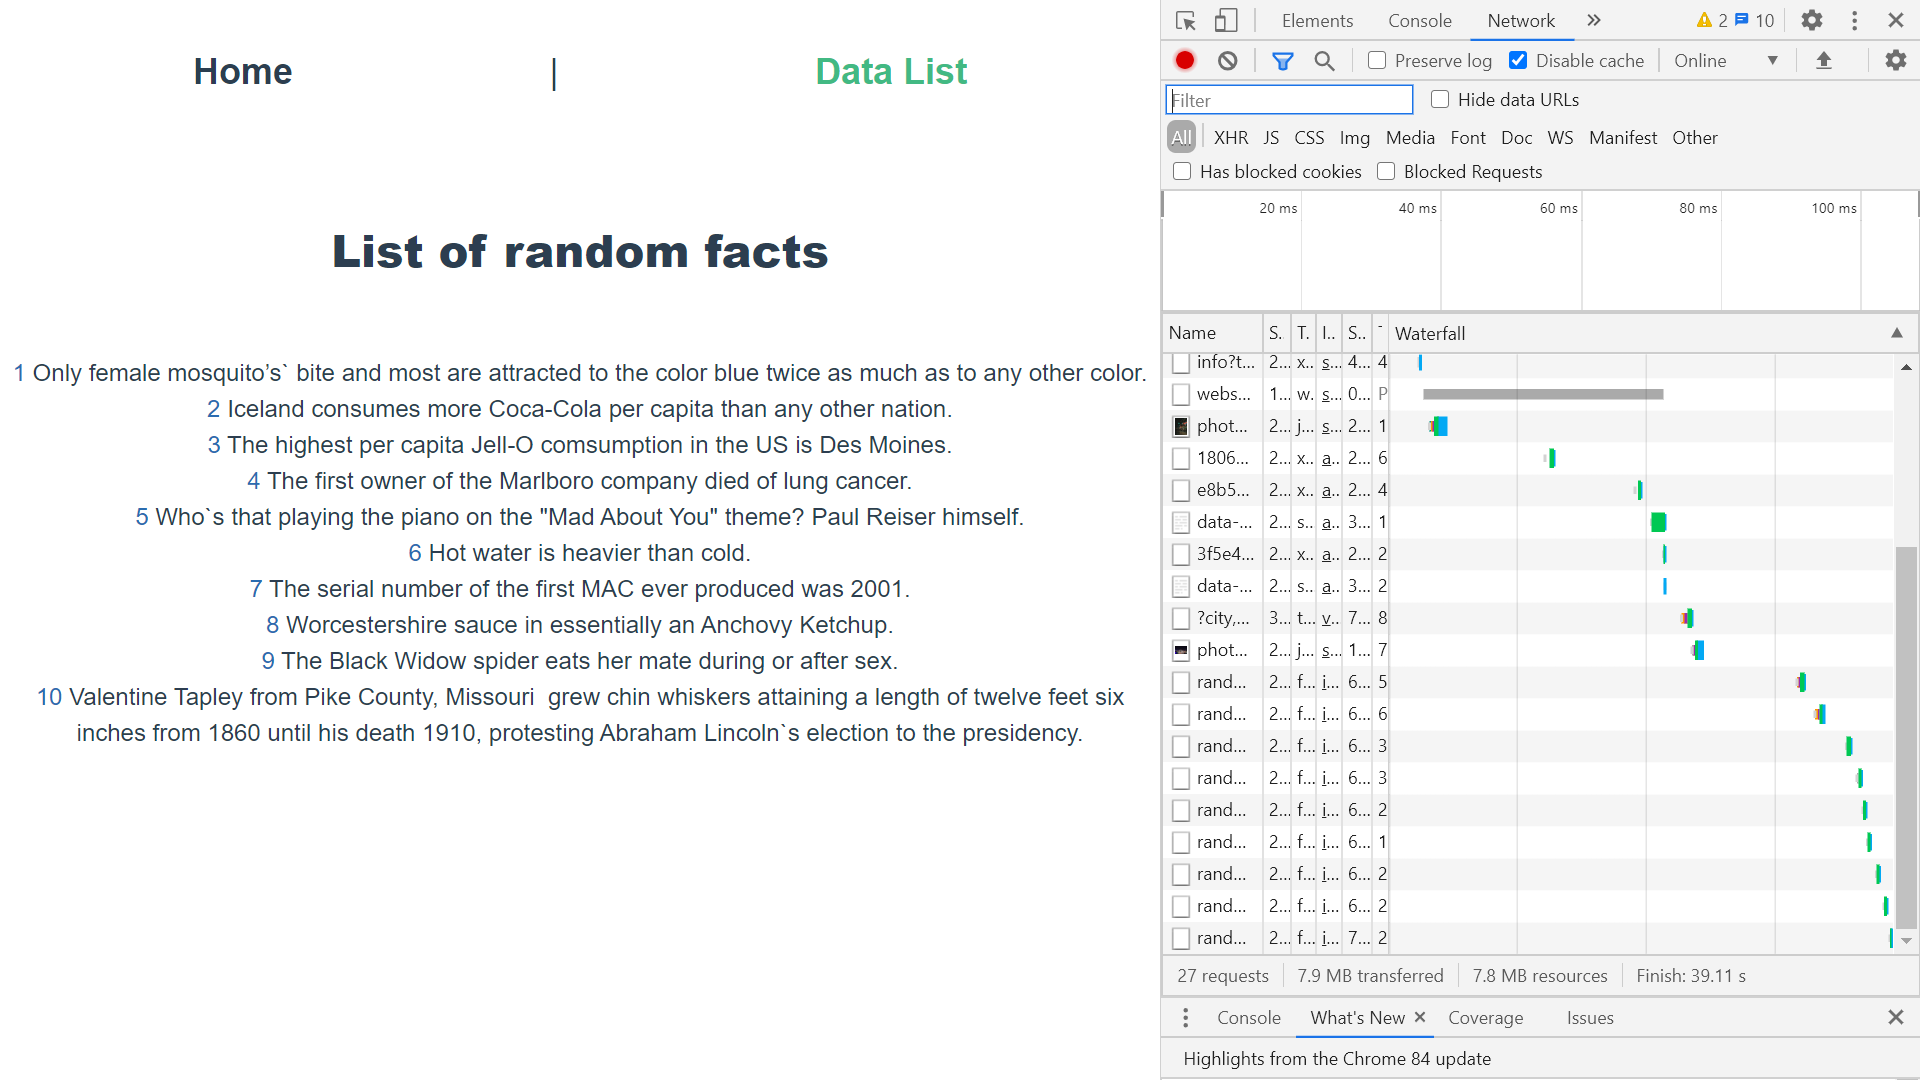The height and width of the screenshot is (1080, 1920).
Task: Select the All request type filter
Action: coord(1181,138)
